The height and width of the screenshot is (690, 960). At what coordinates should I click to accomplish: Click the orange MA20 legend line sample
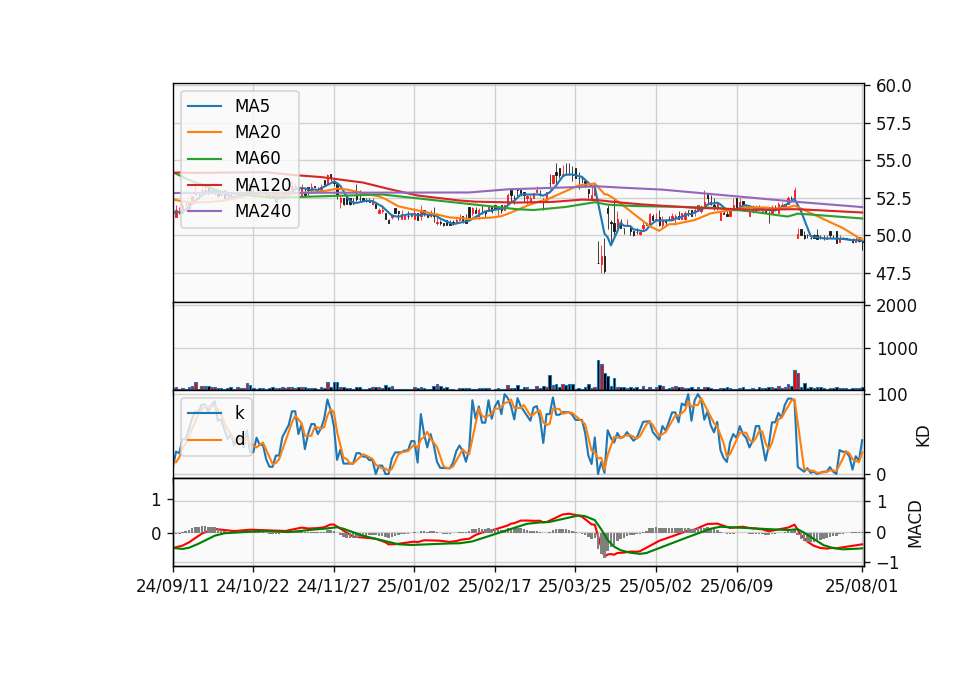[204, 132]
